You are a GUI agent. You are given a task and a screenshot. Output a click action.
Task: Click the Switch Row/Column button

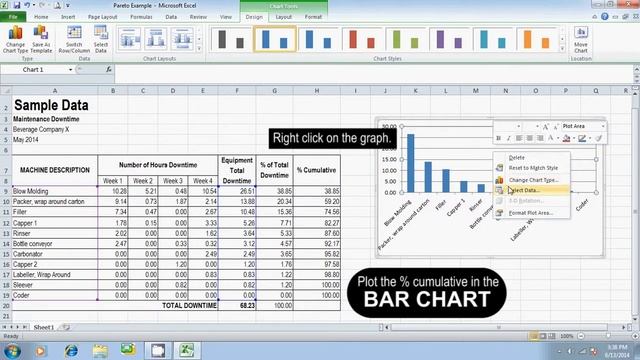coord(74,39)
